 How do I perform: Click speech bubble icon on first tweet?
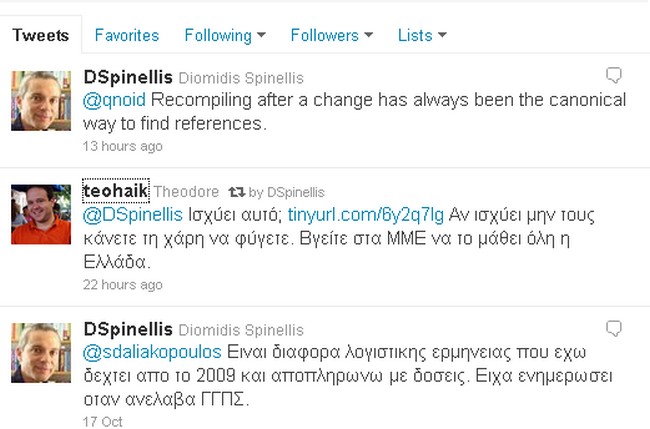(x=615, y=75)
